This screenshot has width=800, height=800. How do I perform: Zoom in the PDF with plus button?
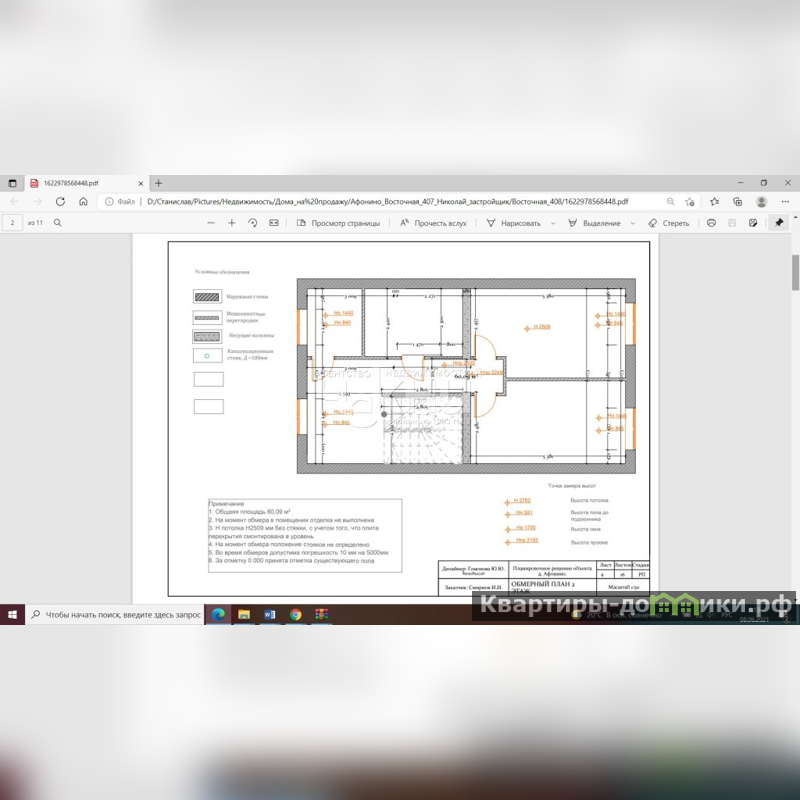[232, 223]
